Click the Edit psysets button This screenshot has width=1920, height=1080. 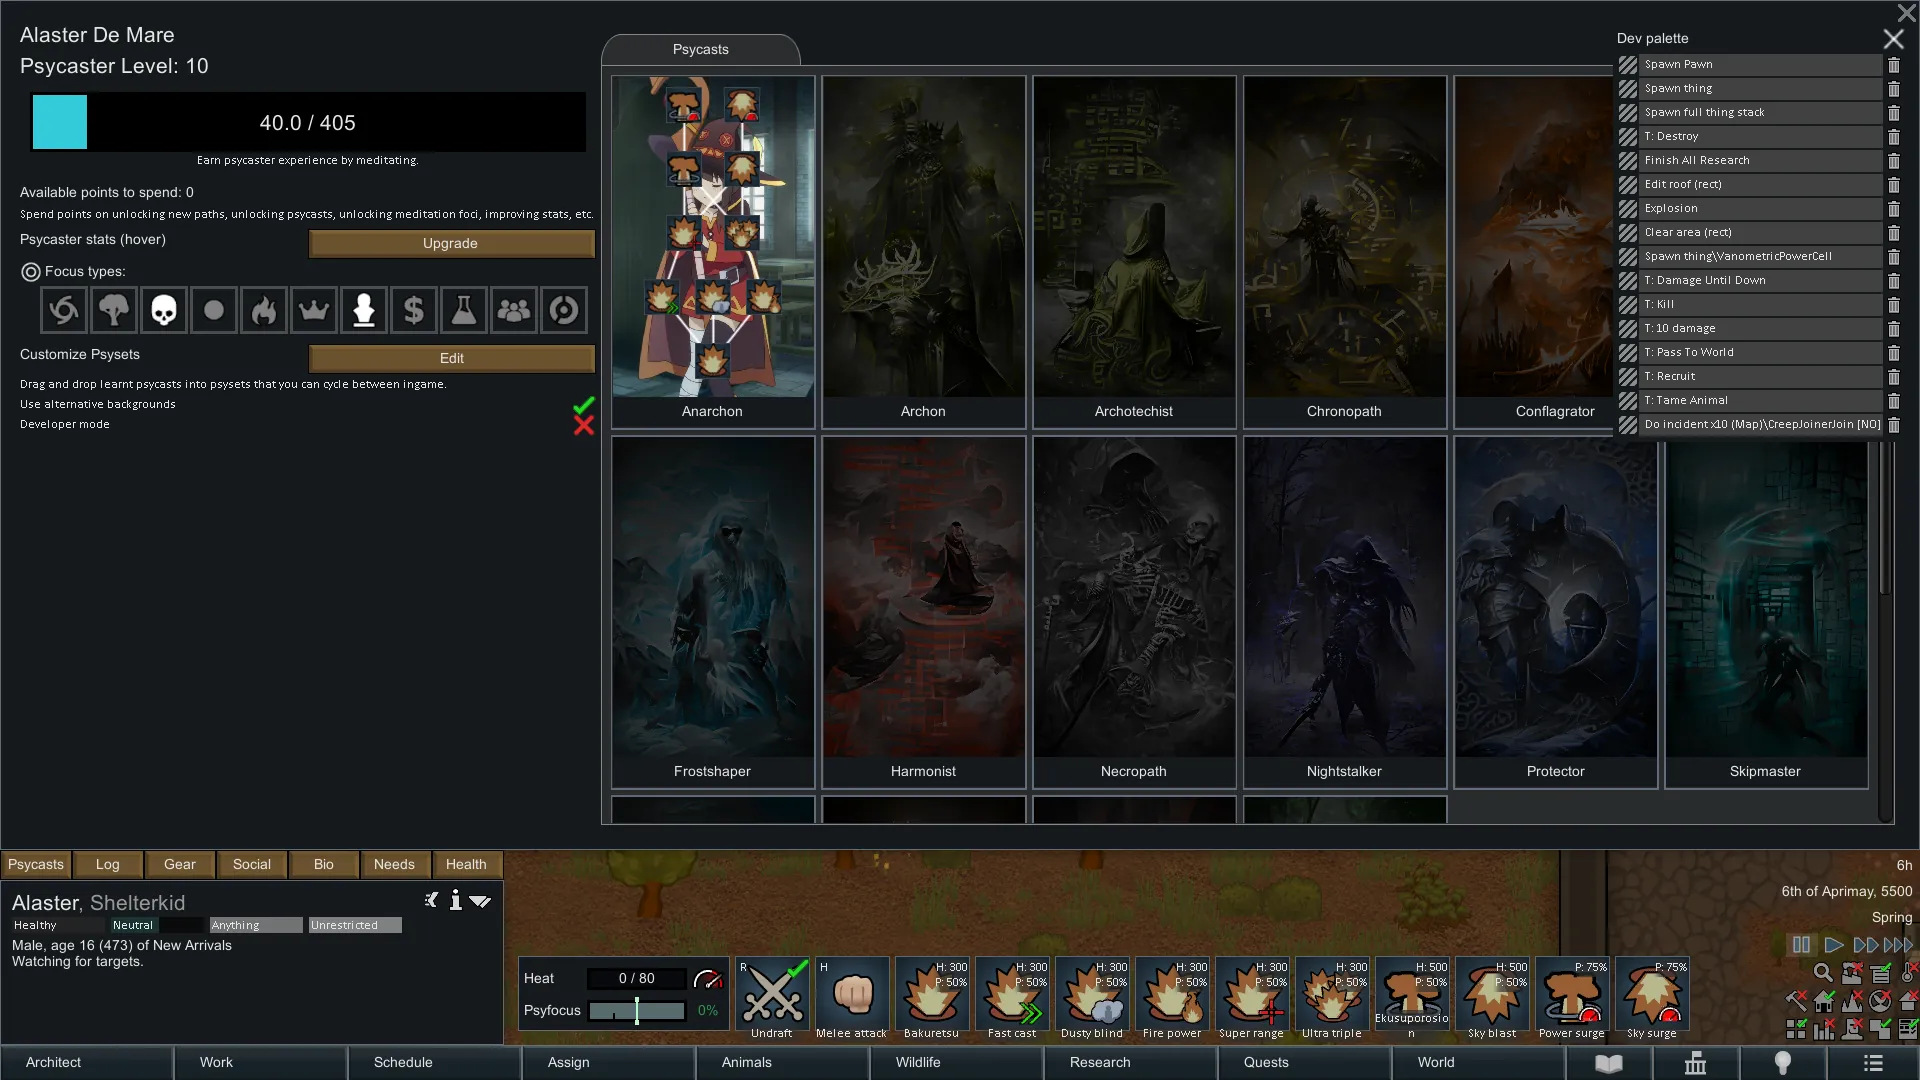[451, 358]
